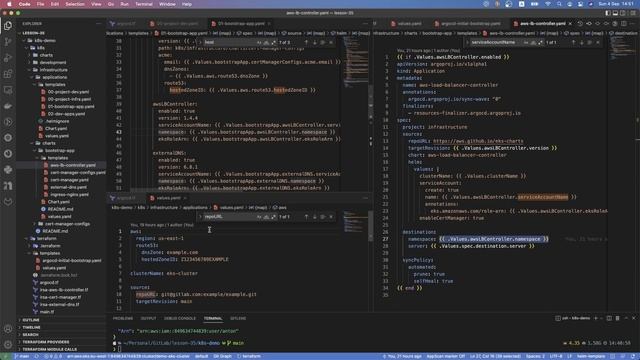
Task: Open the Explorer view in activity bar
Action: click(x=8, y=26)
